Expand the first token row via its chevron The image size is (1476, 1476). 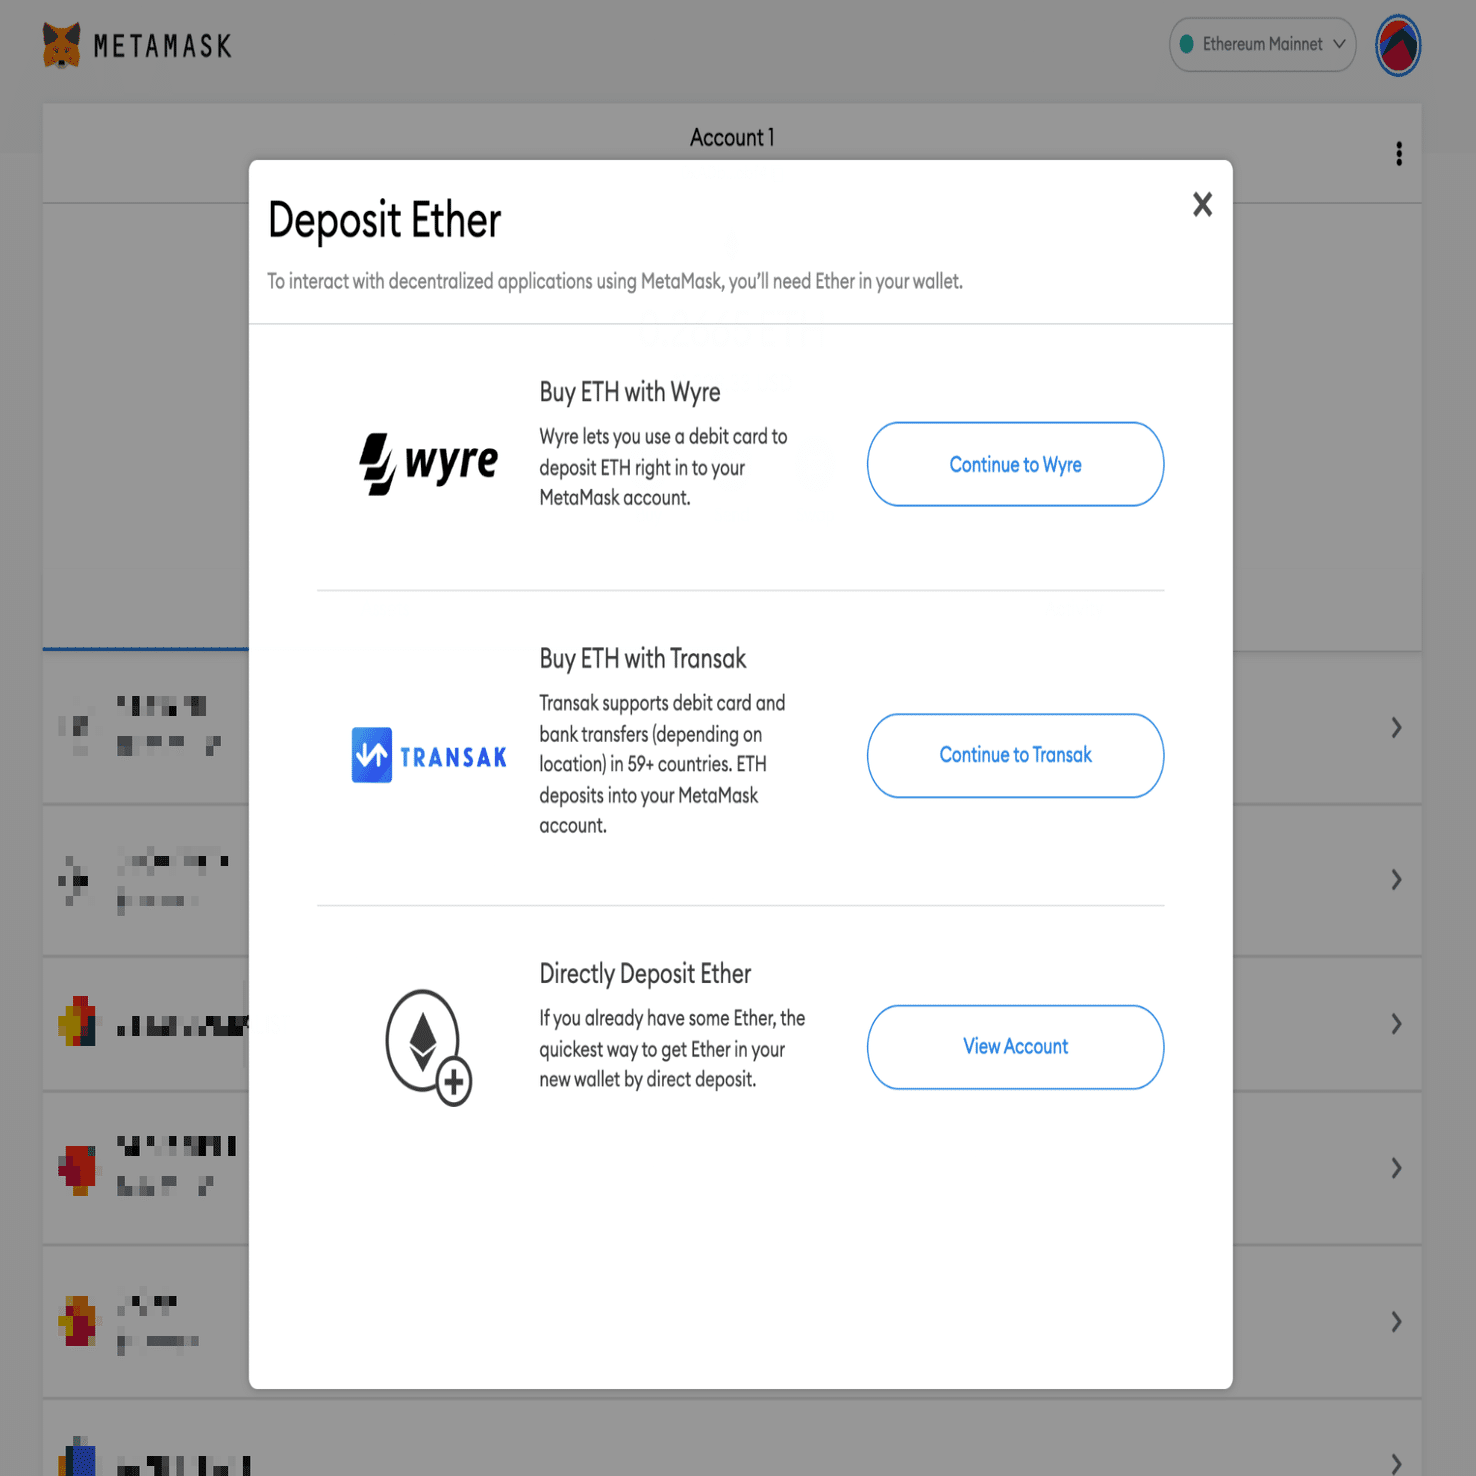coord(1396,727)
